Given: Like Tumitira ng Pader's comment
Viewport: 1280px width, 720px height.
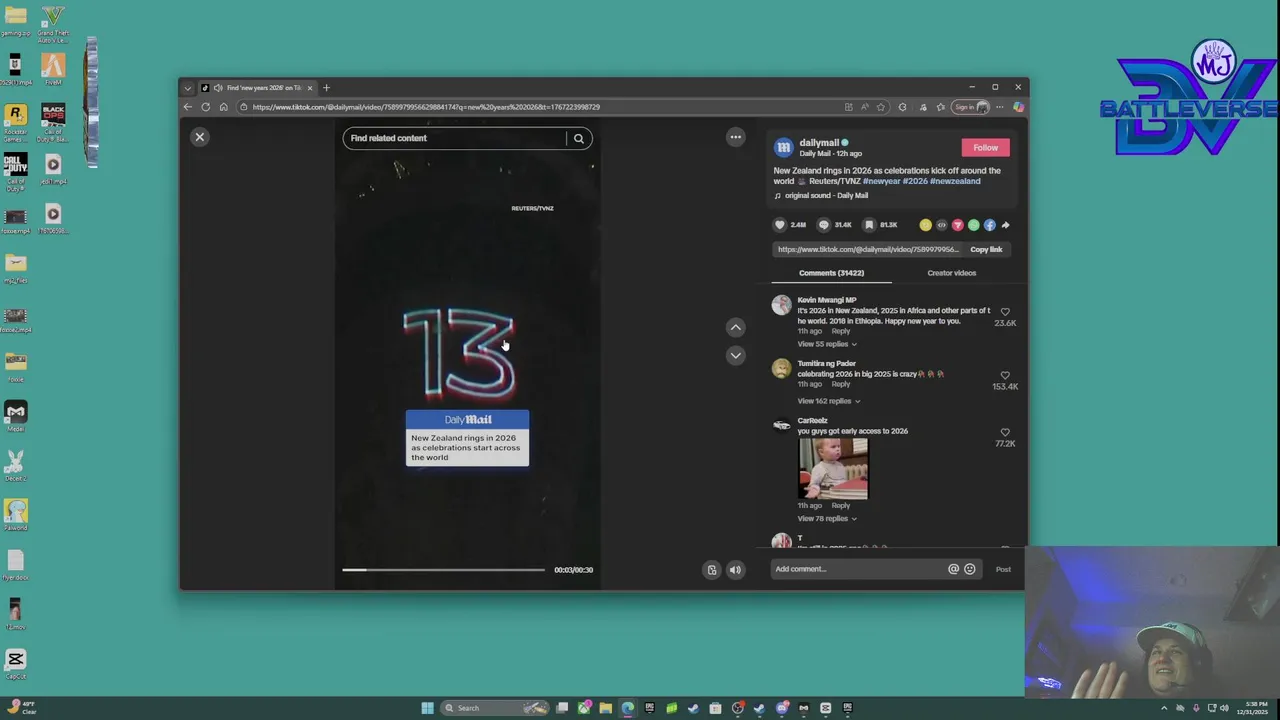Looking at the screenshot, I should pyautogui.click(x=1005, y=376).
